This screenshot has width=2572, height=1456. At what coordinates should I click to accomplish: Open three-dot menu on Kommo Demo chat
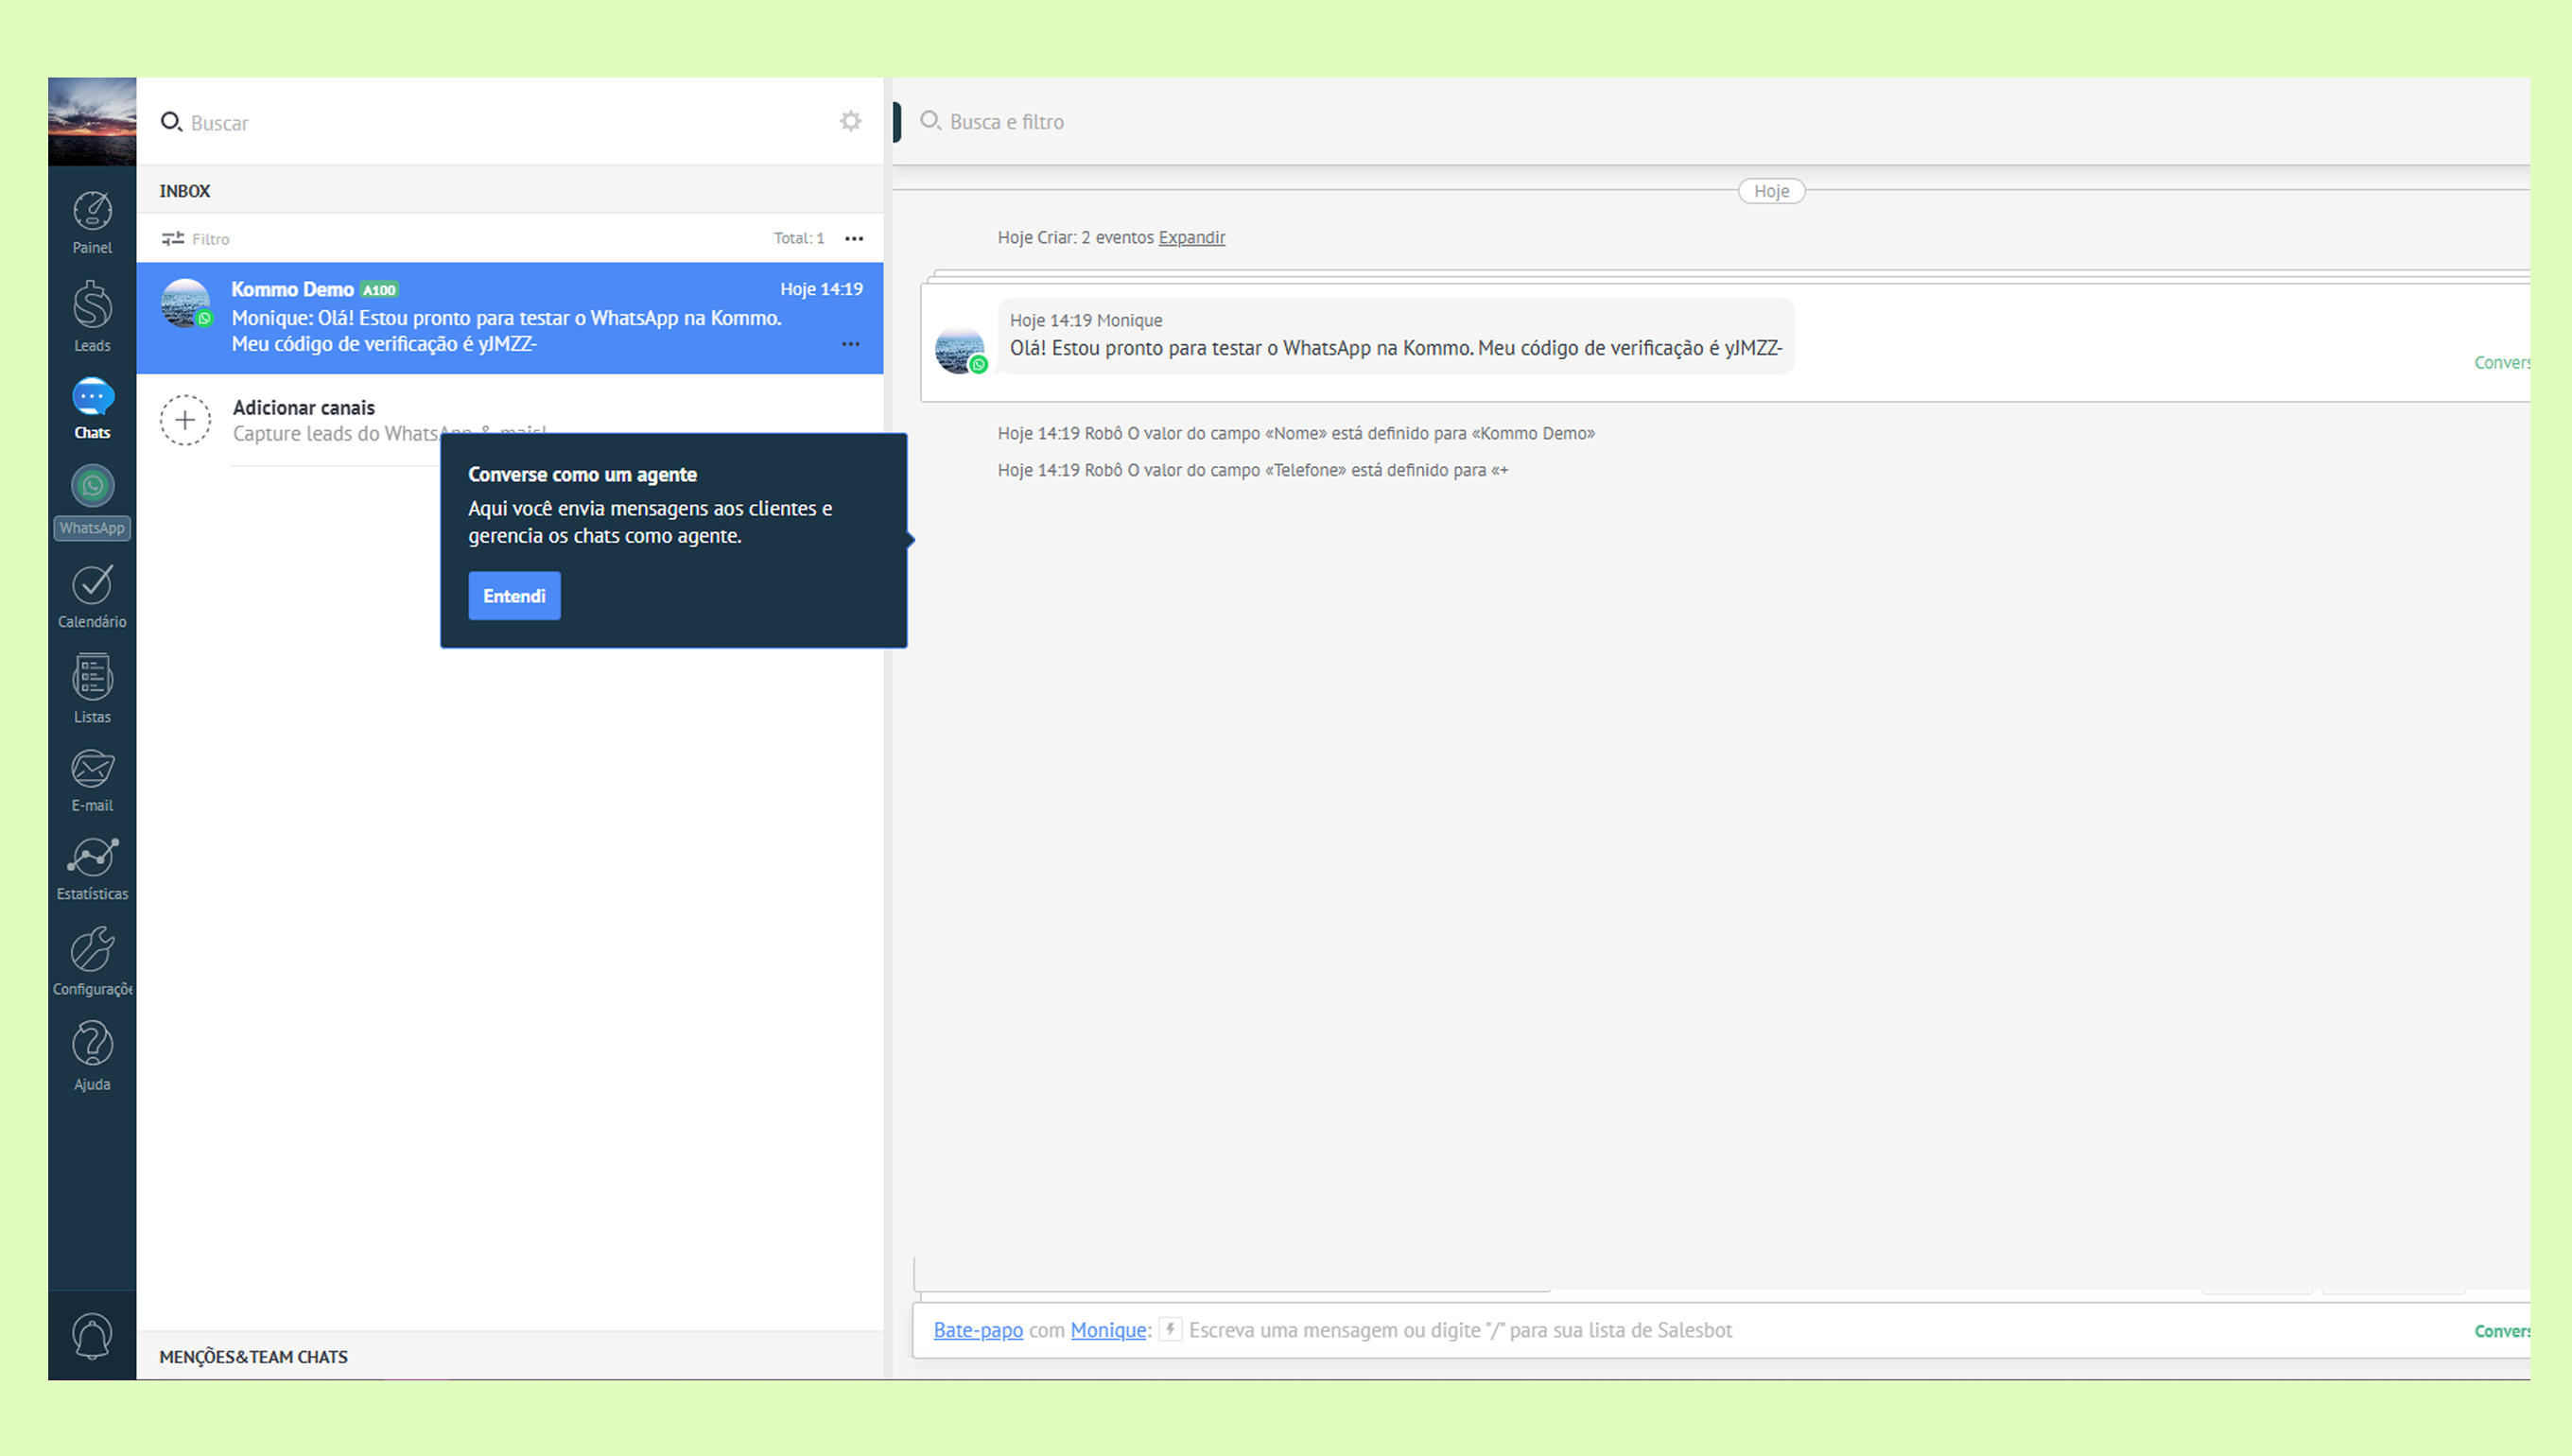[x=850, y=344]
